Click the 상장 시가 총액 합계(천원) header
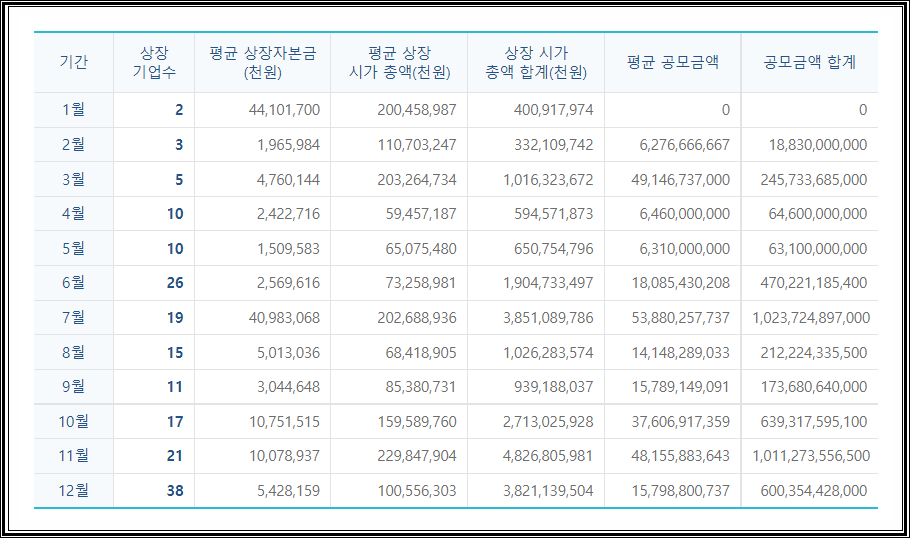The width and height of the screenshot is (910, 538). (x=536, y=62)
